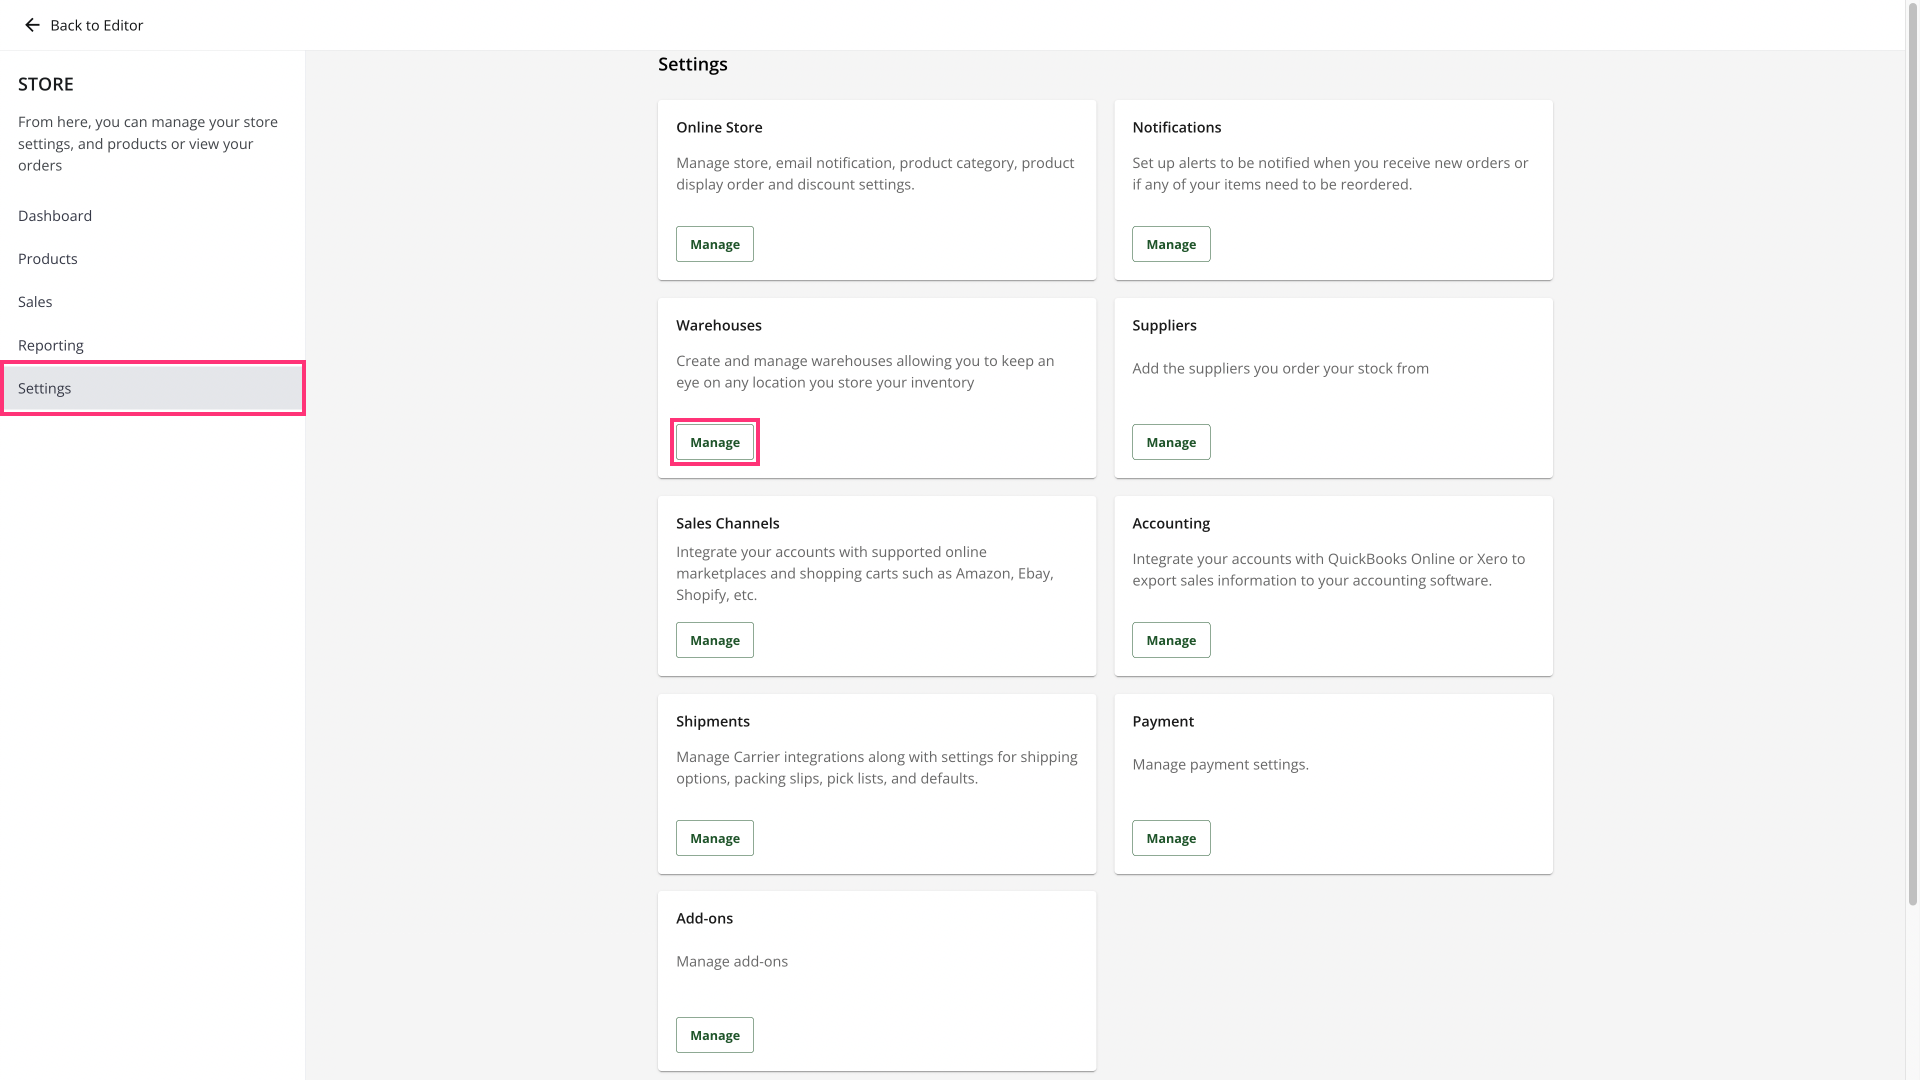
Task: Open Sales Channels Manage button
Action: tap(714, 640)
